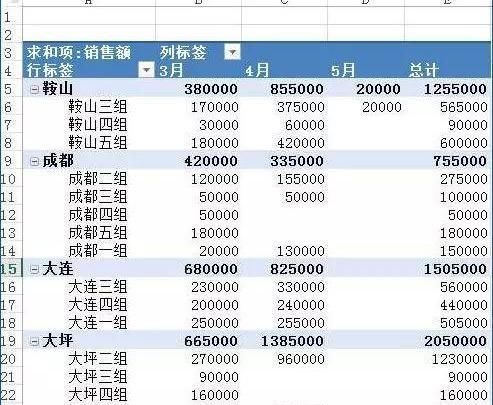The image size is (493, 405).
Task: Select the 大坪四组 row label
Action: (x=98, y=395)
